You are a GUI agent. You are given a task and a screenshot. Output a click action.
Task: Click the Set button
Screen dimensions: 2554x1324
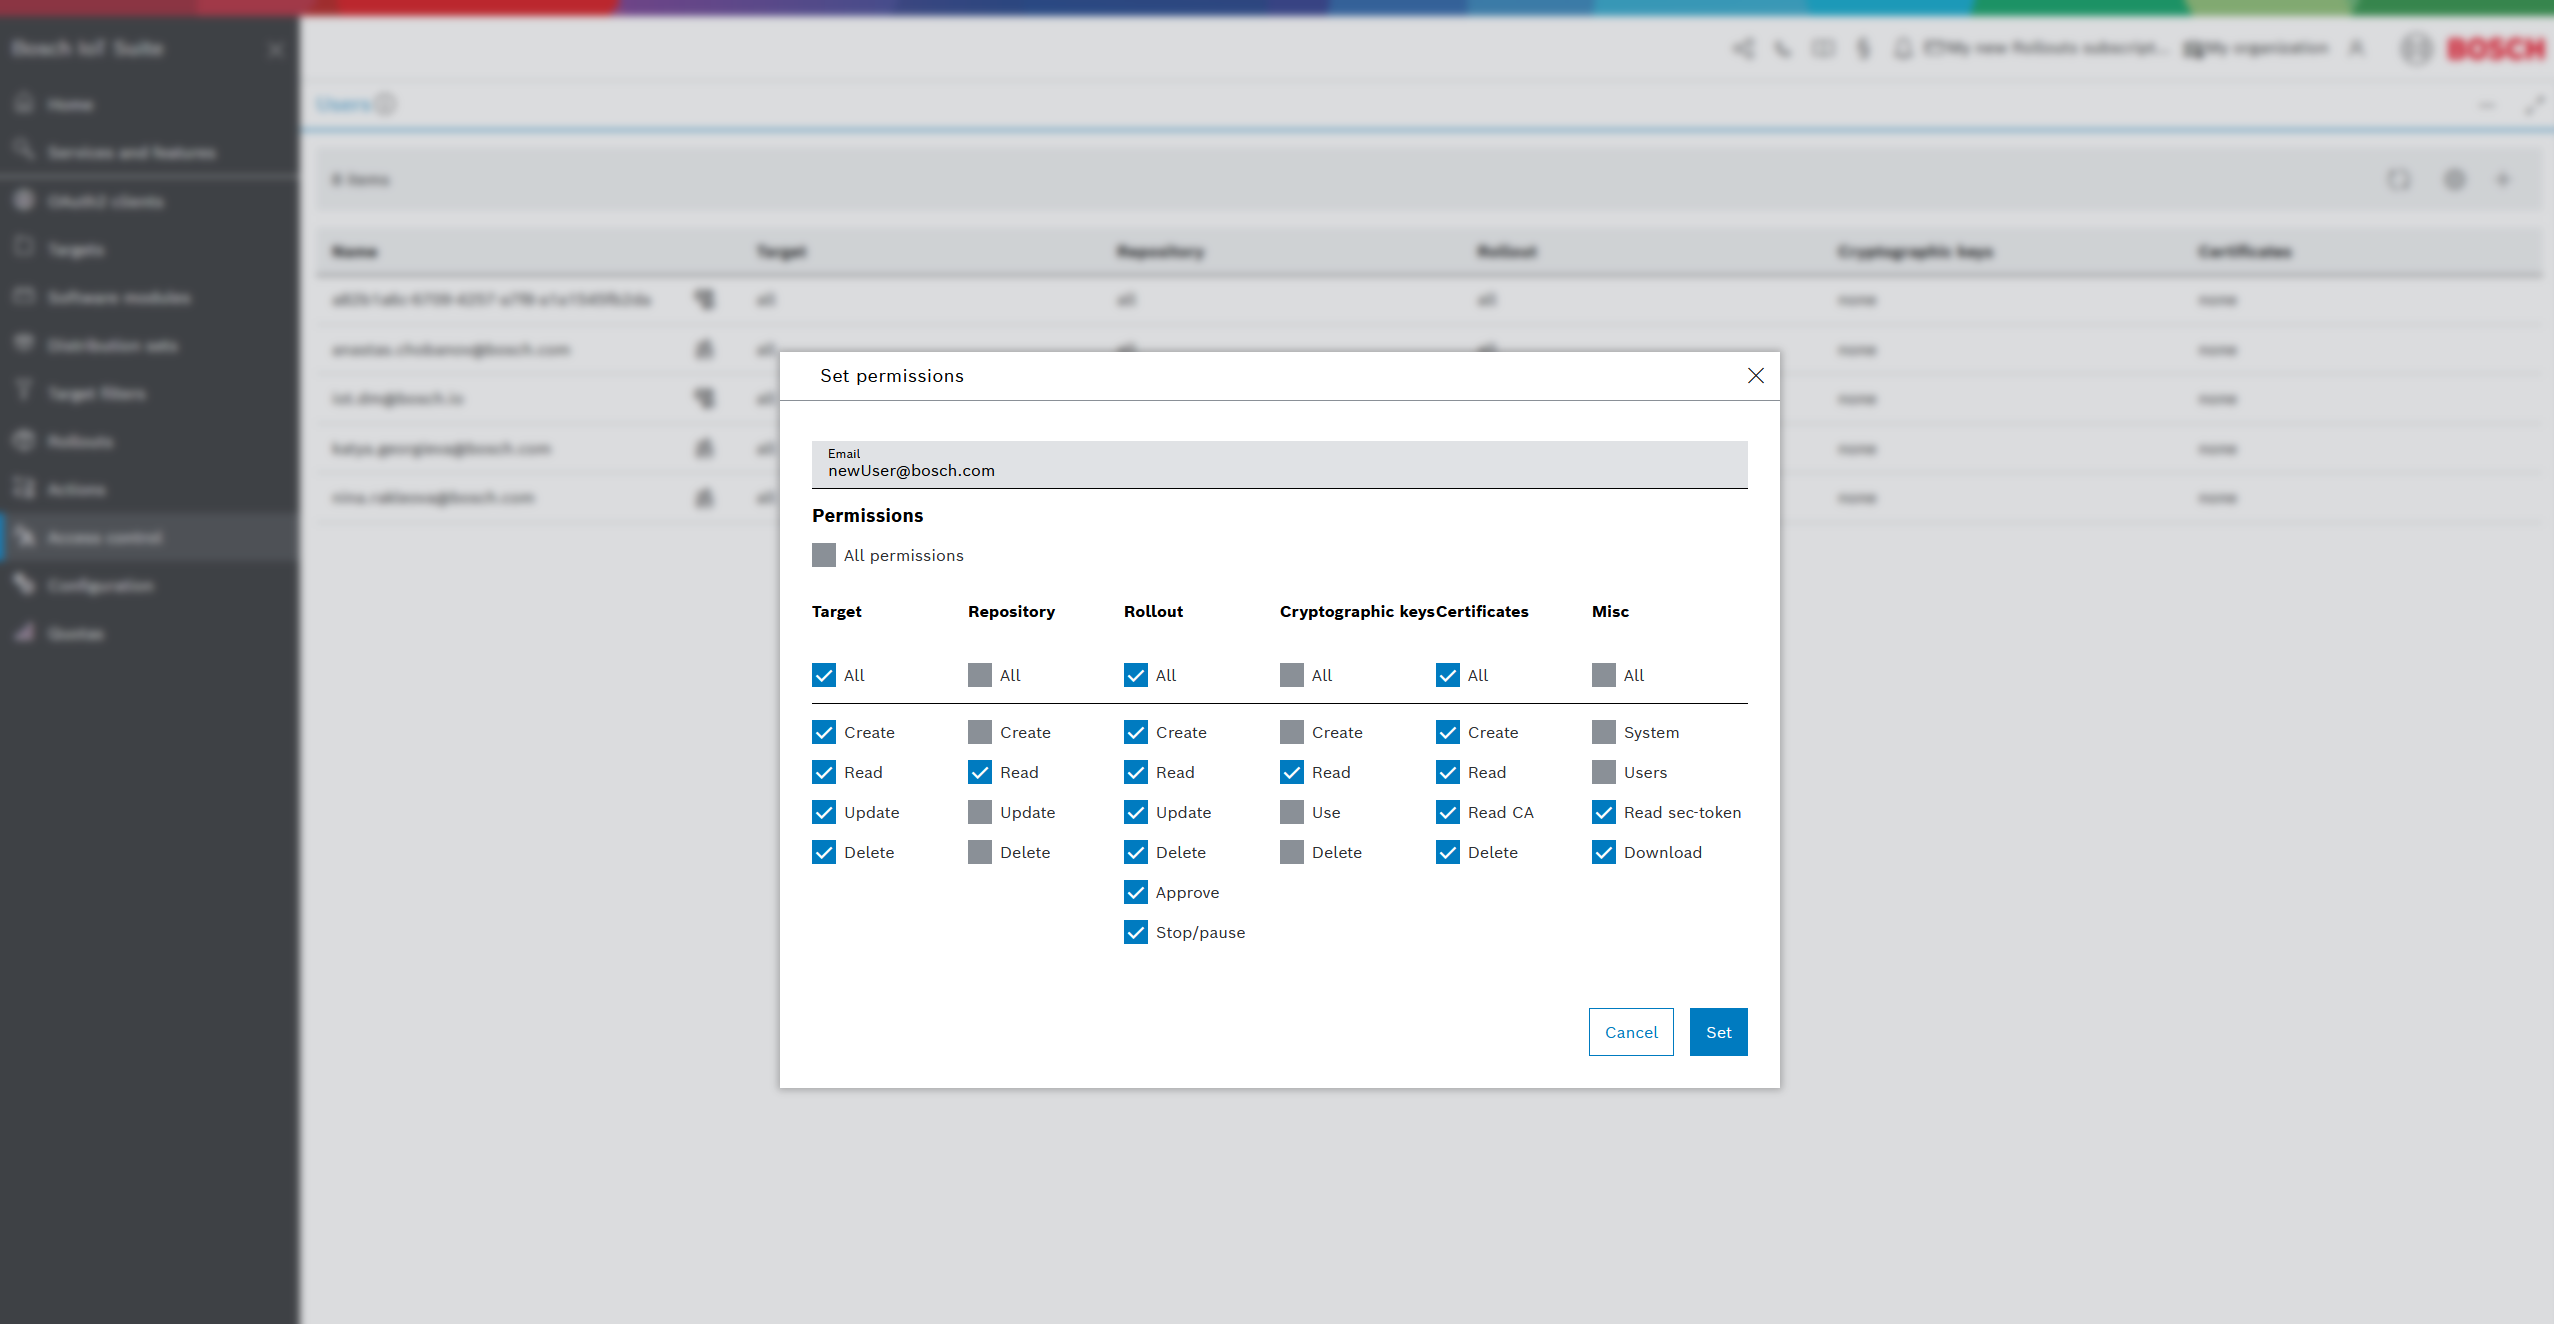pyautogui.click(x=1718, y=1032)
